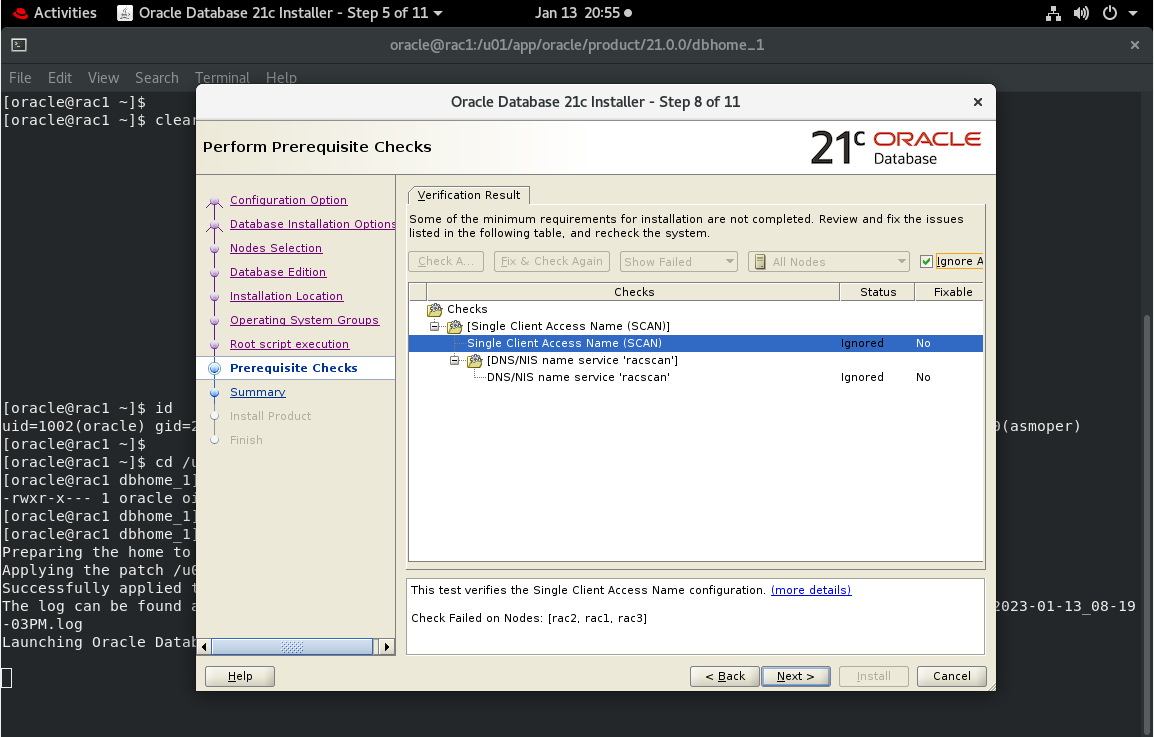Screen dimensions: 1154x737
Task: Click the installer Help button
Action: pyautogui.click(x=240, y=676)
